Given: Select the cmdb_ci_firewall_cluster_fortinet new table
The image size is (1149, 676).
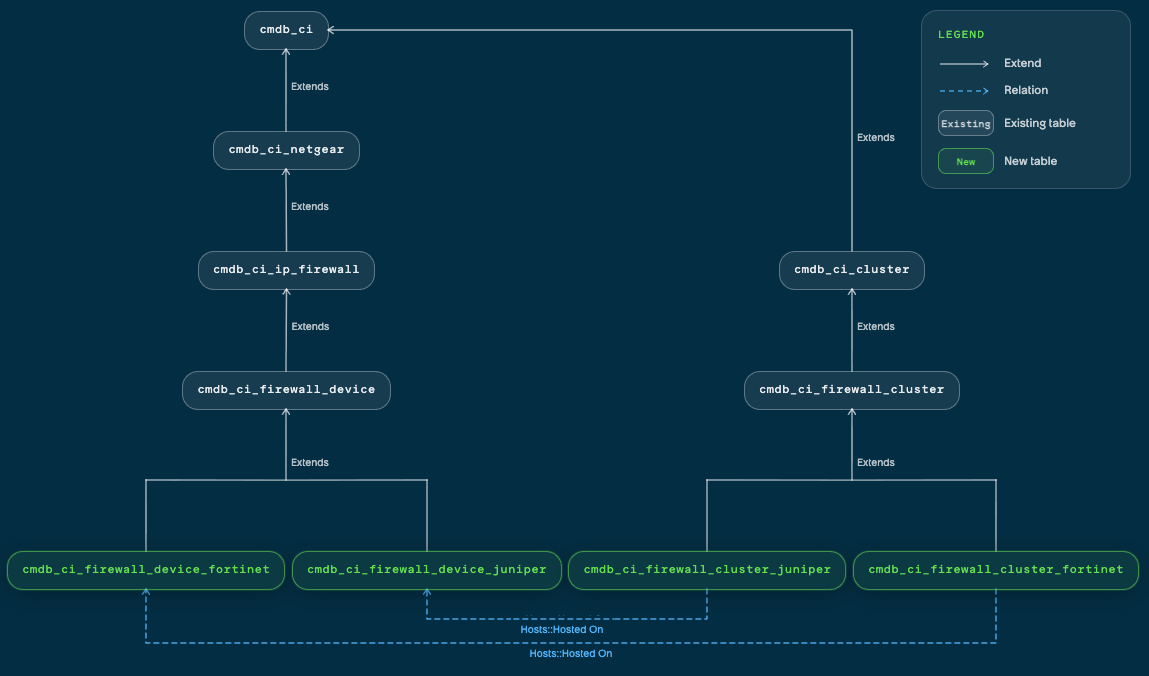Looking at the screenshot, I should (x=996, y=571).
